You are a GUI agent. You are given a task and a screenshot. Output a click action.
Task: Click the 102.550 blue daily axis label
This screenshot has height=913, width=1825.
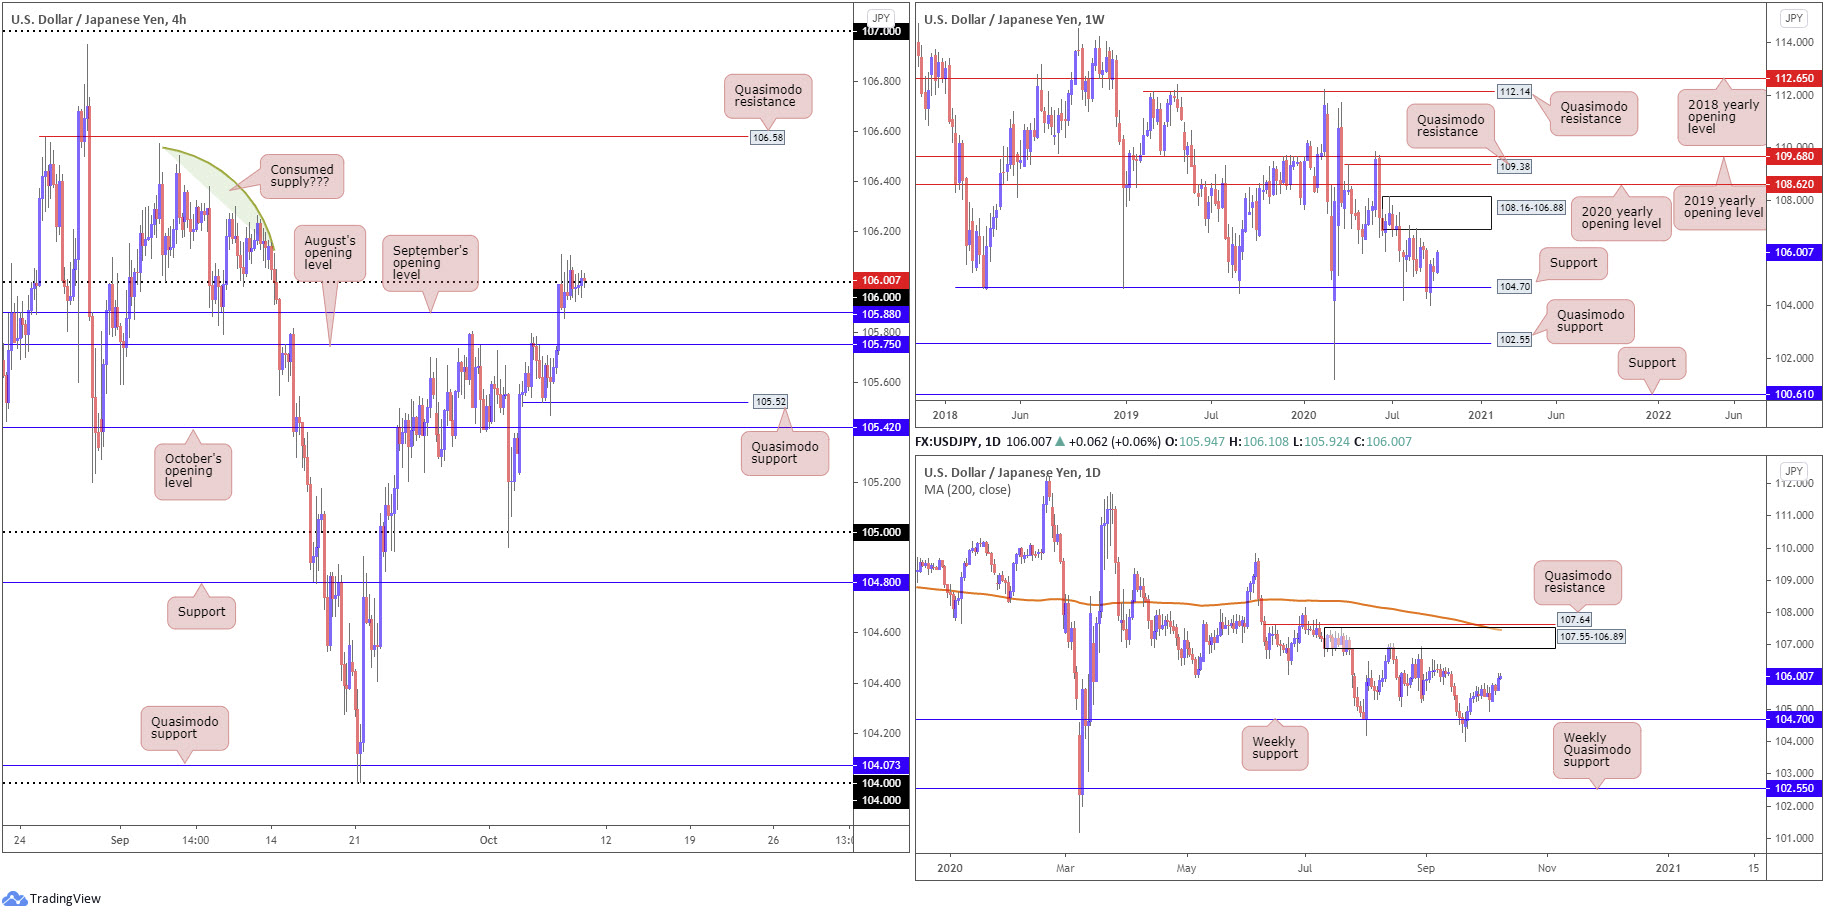coord(1794,788)
